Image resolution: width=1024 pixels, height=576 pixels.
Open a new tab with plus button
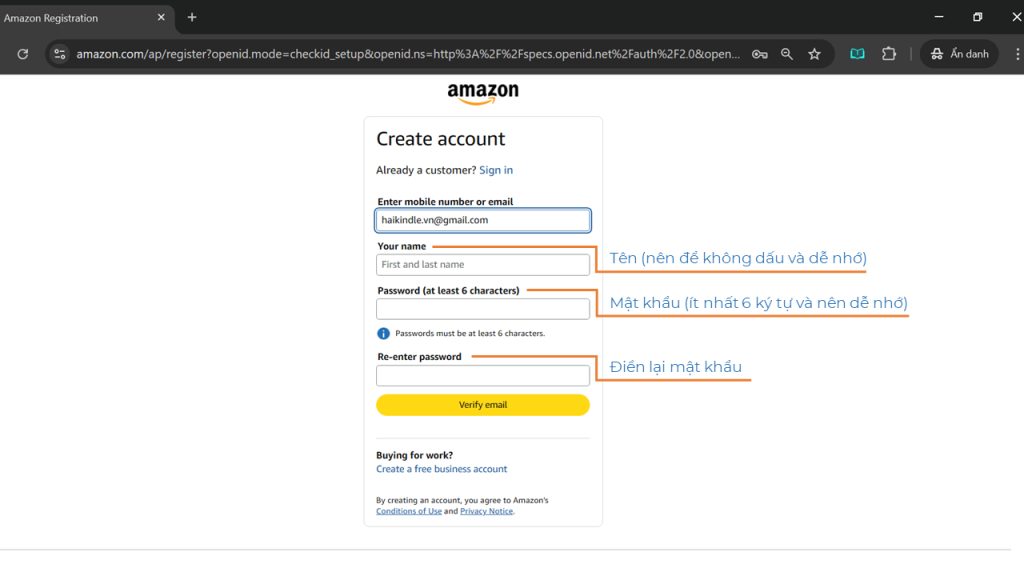click(192, 18)
